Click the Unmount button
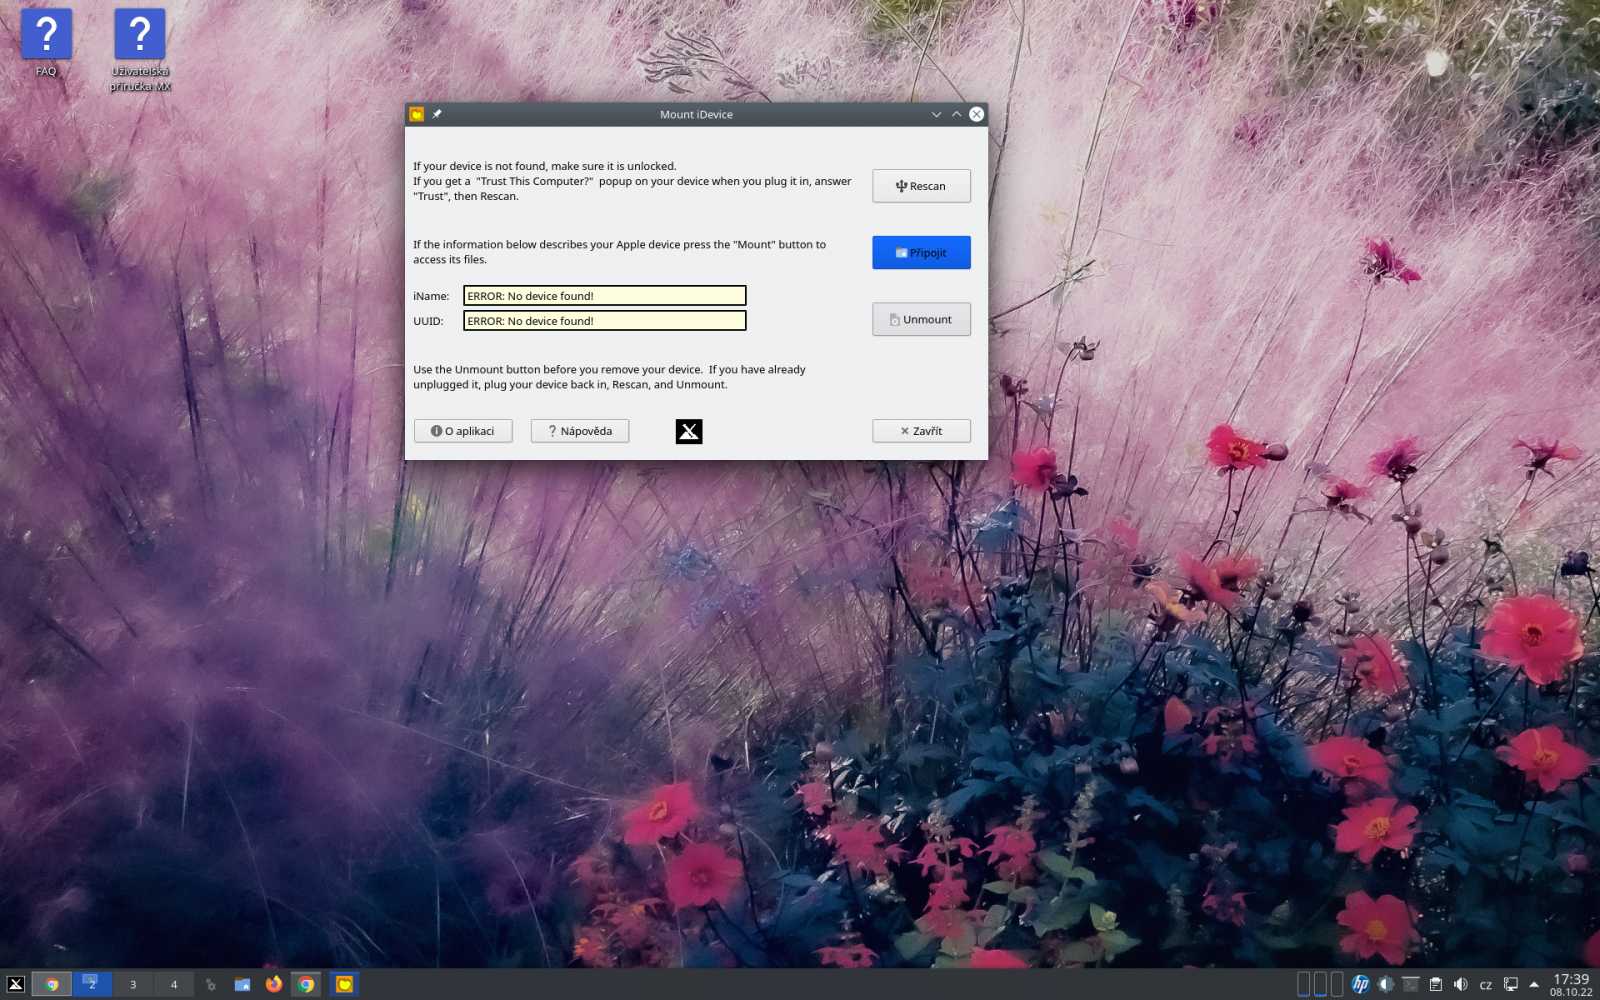The height and width of the screenshot is (1000, 1600). click(x=921, y=320)
